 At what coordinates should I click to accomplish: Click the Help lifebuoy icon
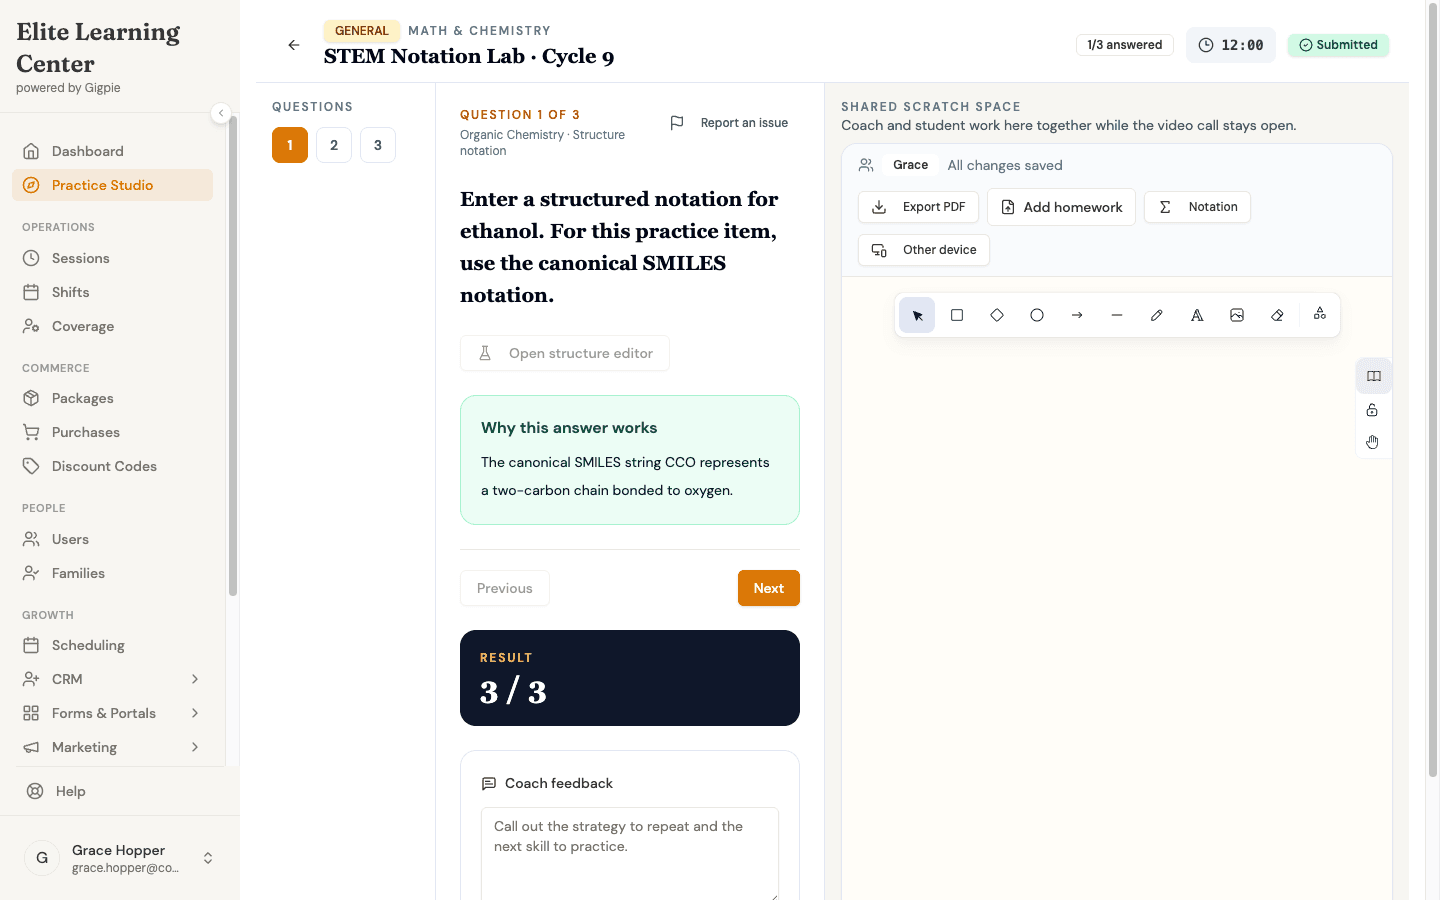click(x=35, y=791)
